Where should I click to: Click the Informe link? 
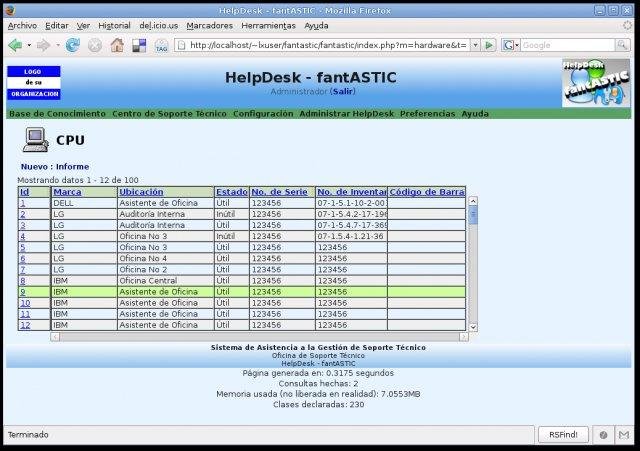72,167
